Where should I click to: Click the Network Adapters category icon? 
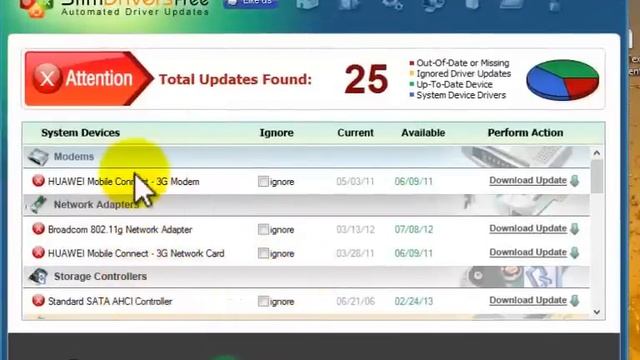pyautogui.click(x=38, y=204)
